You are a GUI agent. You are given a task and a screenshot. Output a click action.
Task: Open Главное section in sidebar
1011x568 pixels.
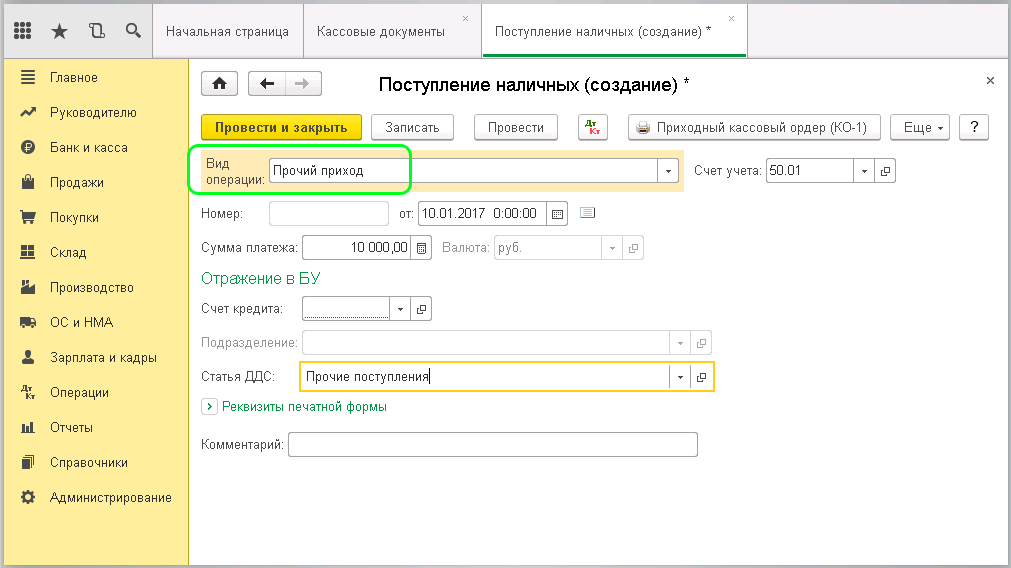click(x=95, y=77)
